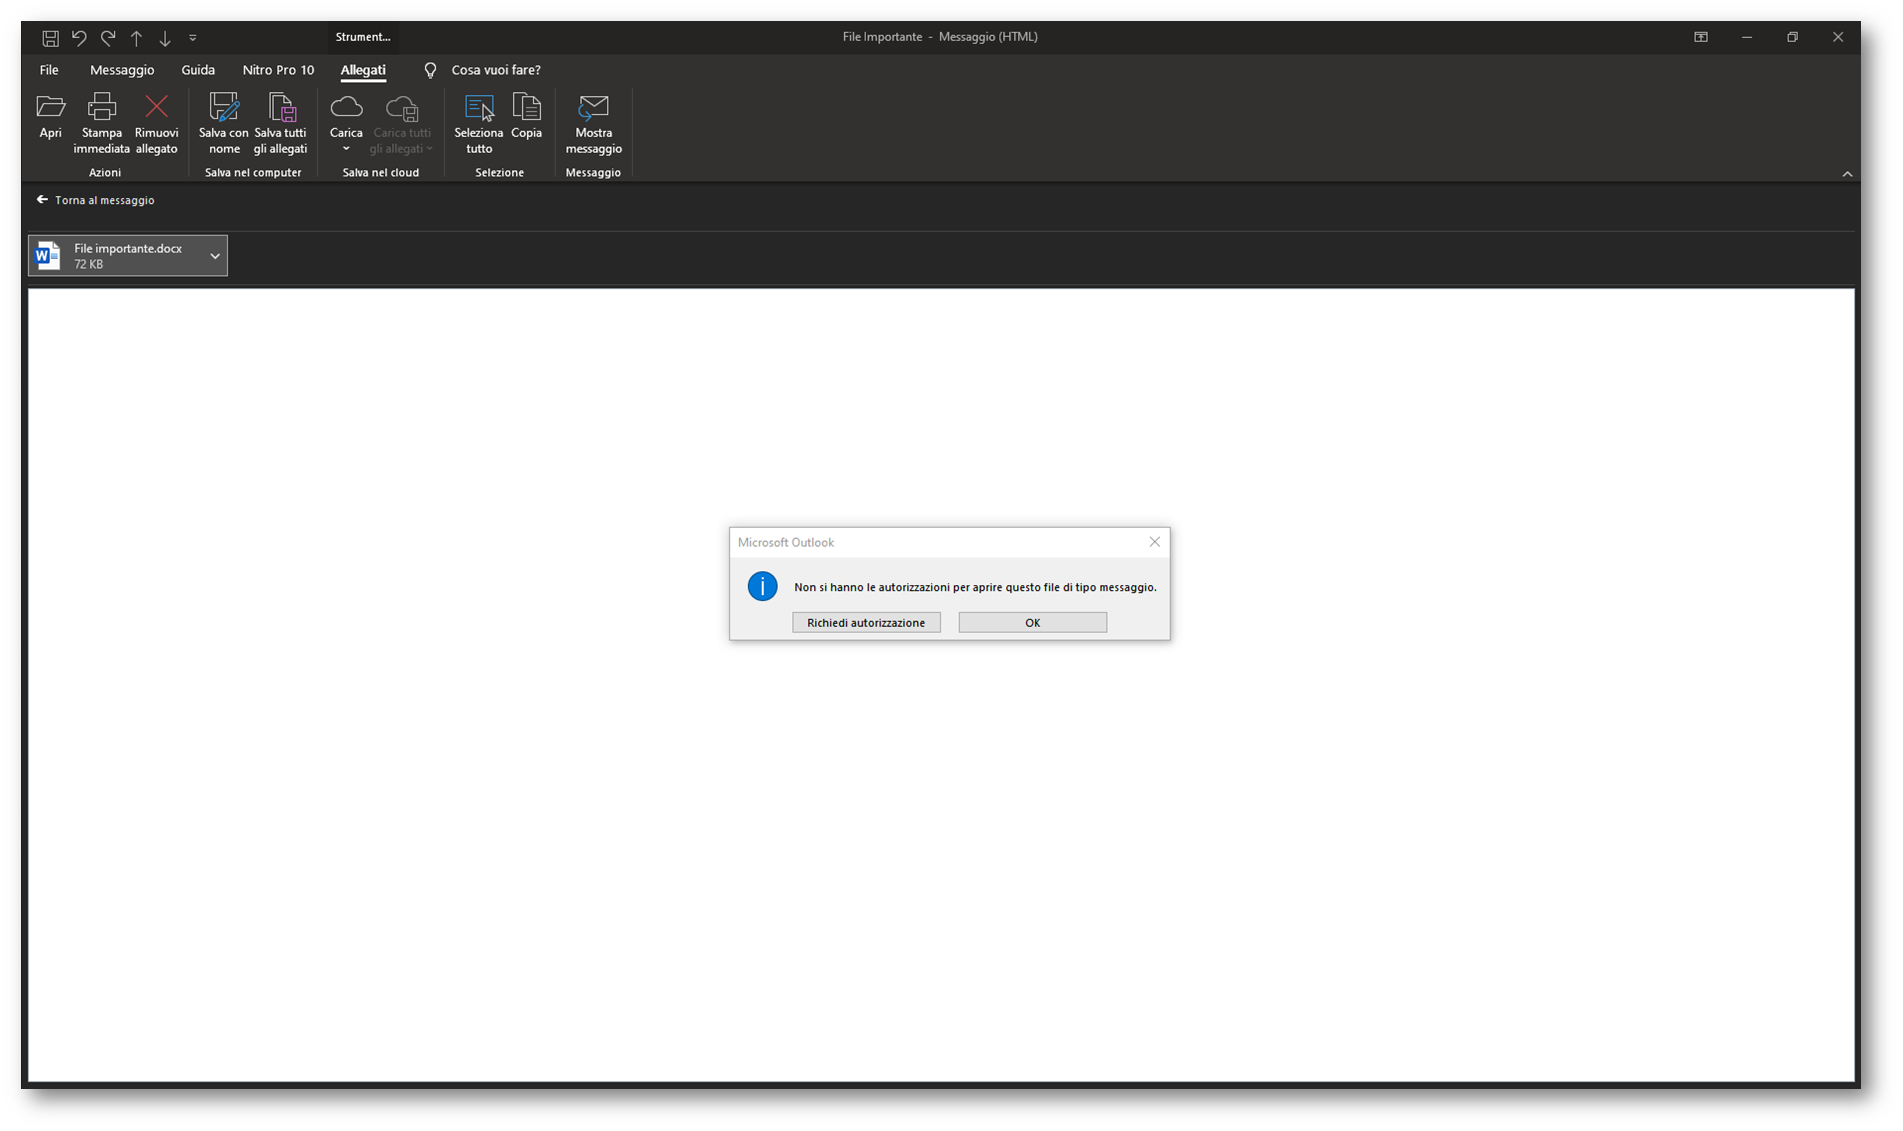Remove attachment with Rimuovi allegato
1903x1131 pixels.
click(x=156, y=123)
